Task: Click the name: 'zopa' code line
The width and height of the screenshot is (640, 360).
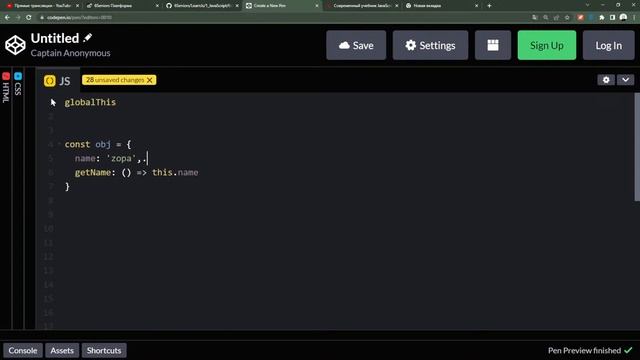Action: point(110,158)
